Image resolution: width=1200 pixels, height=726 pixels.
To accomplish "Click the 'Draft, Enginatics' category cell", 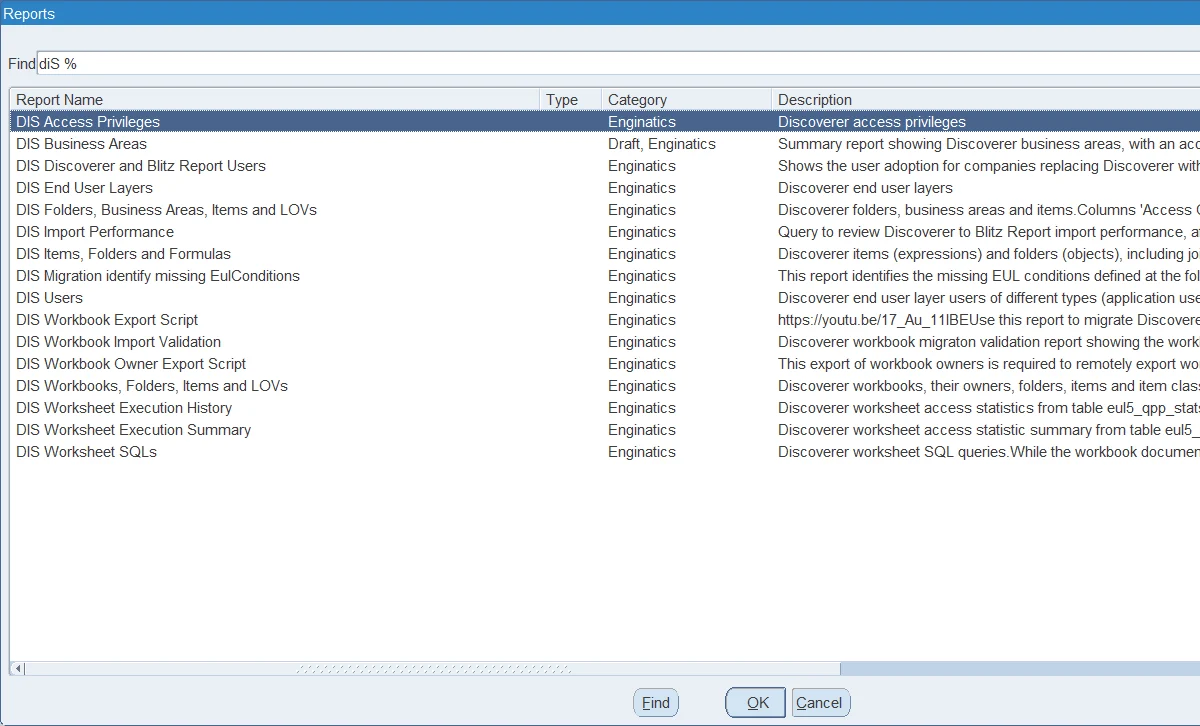I will coord(662,144).
